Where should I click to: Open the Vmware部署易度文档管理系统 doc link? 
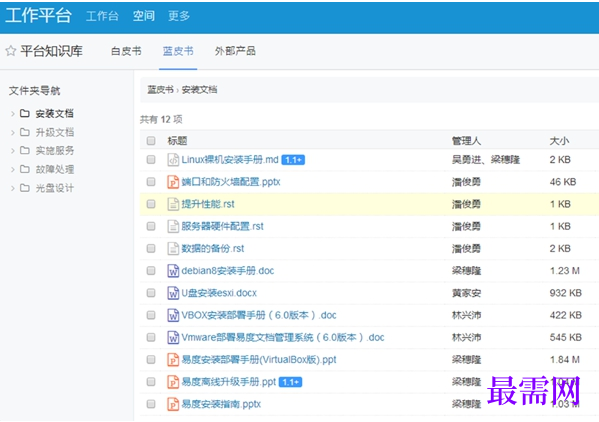pyautogui.click(x=283, y=337)
